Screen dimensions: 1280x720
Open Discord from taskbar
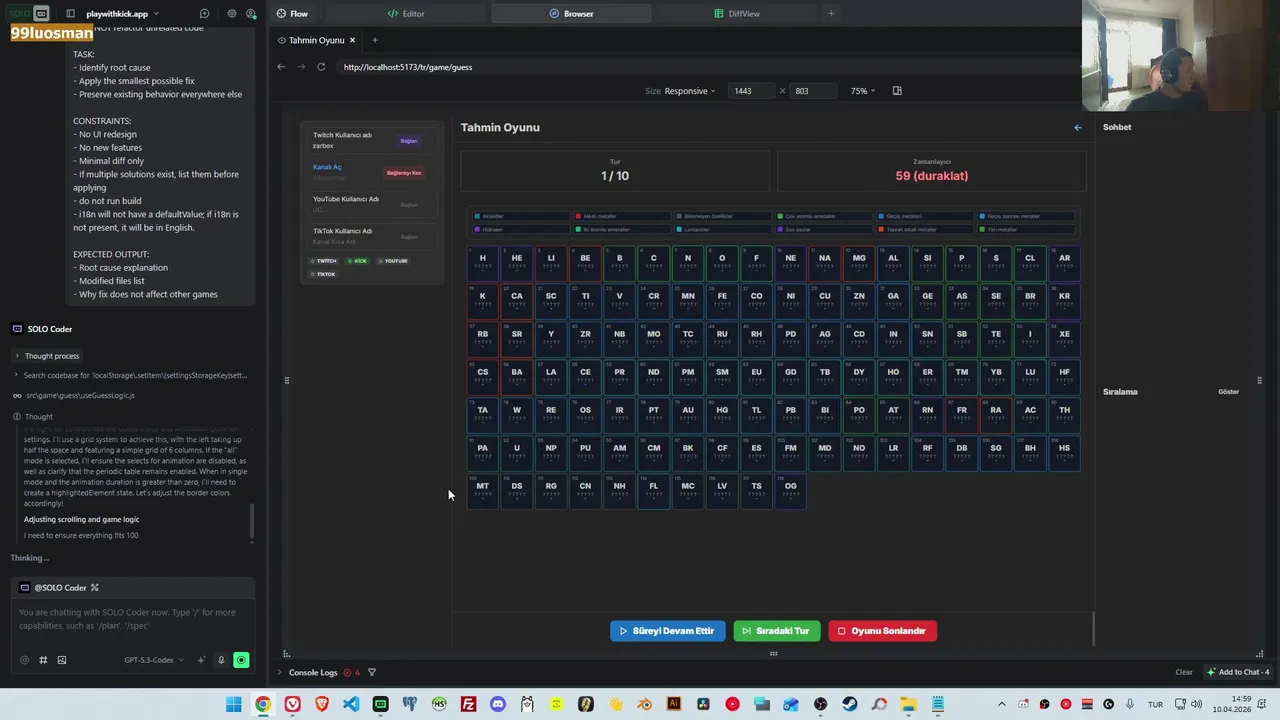(498, 704)
